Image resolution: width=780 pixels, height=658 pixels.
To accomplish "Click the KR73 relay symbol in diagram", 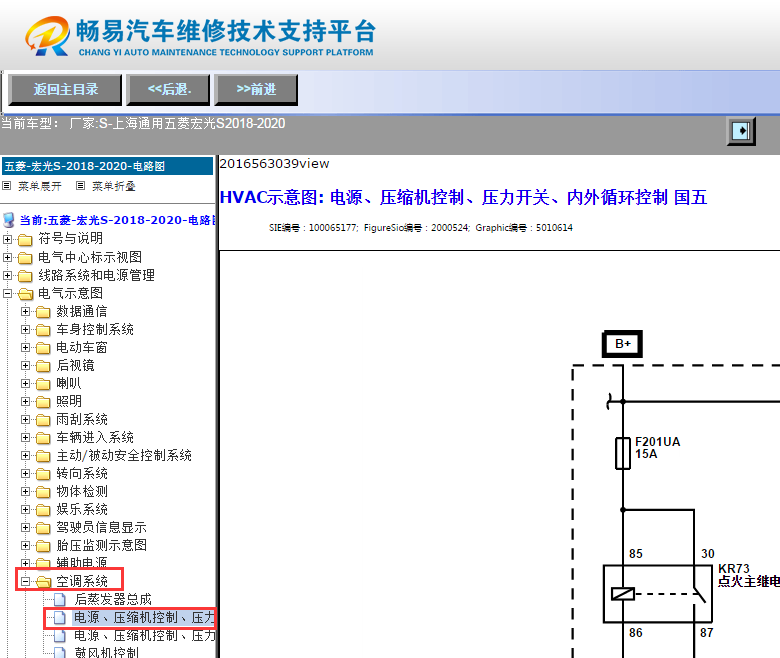I will pyautogui.click(x=658, y=593).
